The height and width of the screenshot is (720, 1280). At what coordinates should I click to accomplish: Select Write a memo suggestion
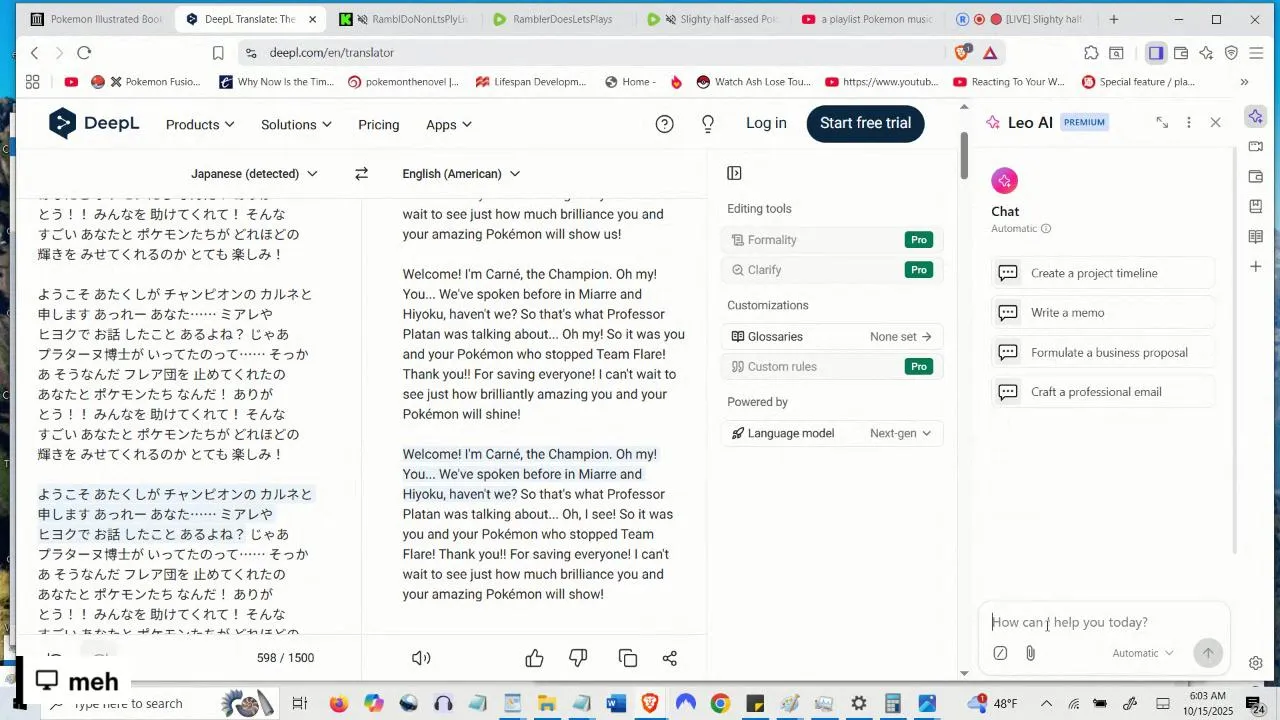1102,313
